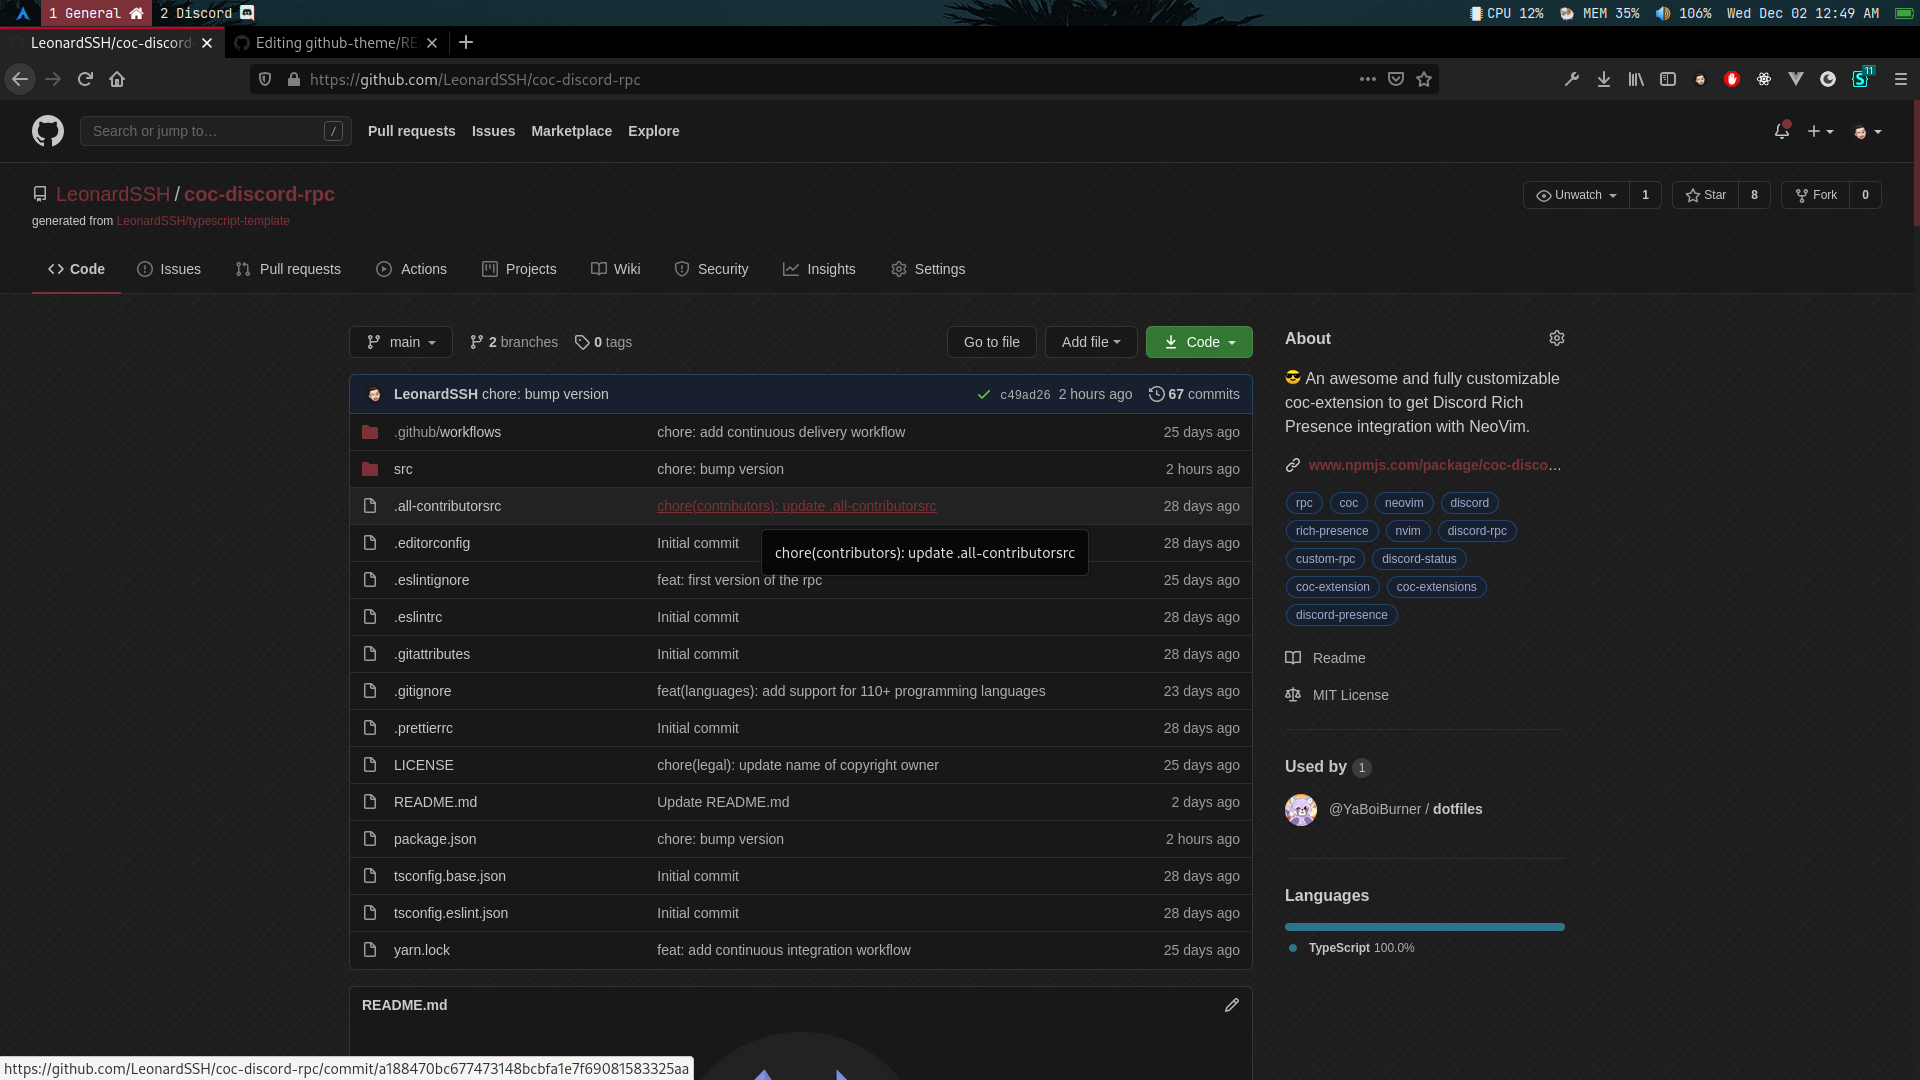Edit README.md with the pencil icon
1920x1080 pixels.
(1231, 1005)
